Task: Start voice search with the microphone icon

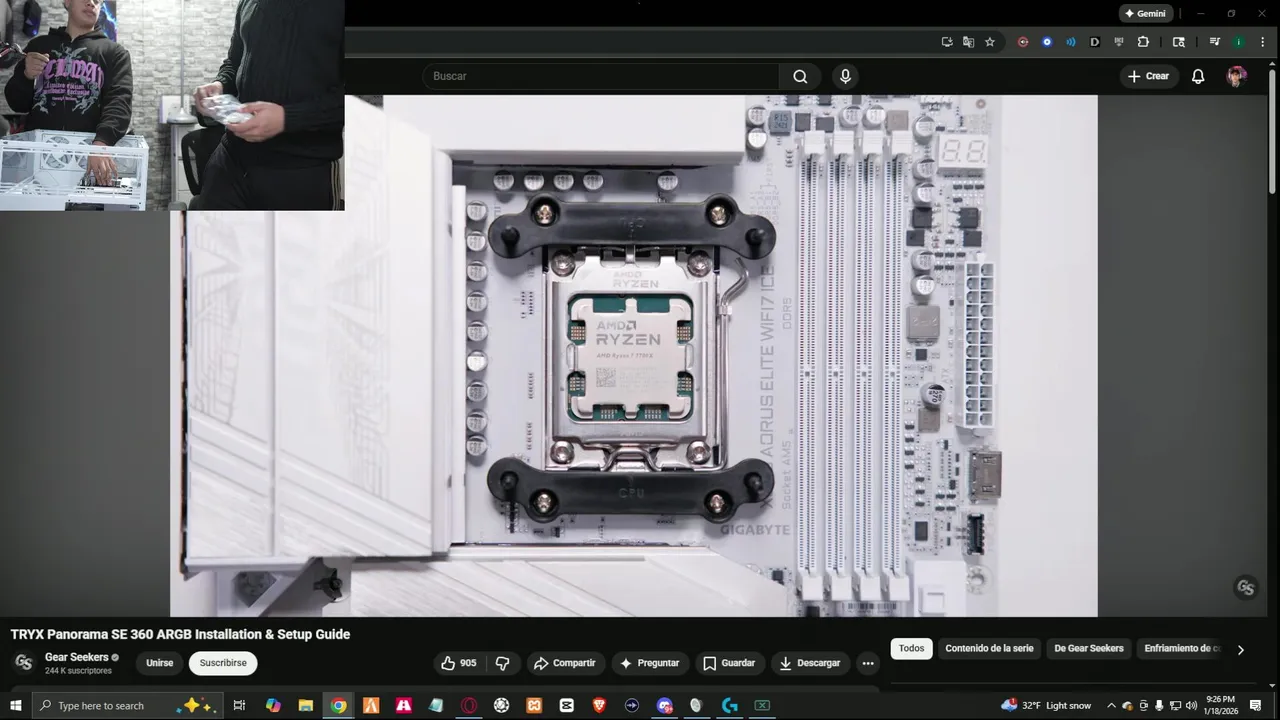Action: pyautogui.click(x=846, y=76)
